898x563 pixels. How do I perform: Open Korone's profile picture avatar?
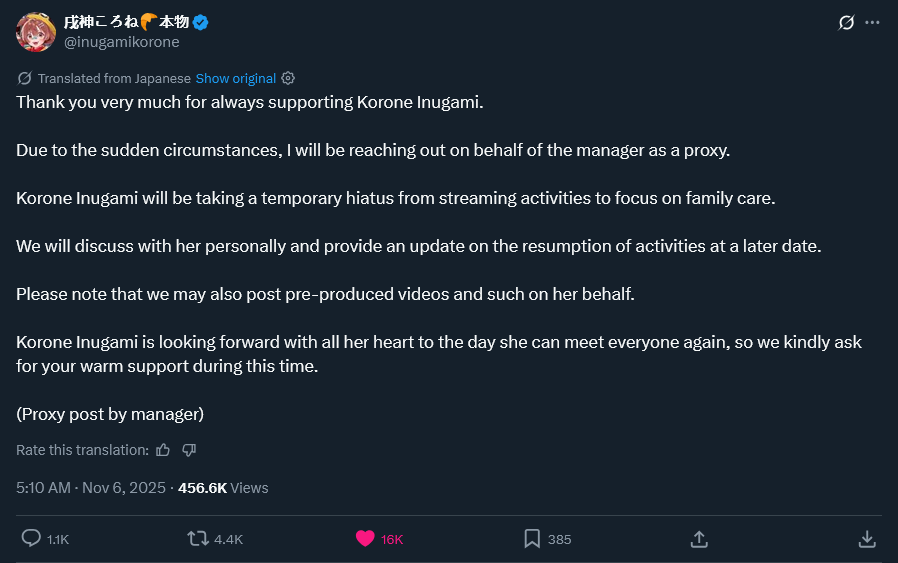click(x=36, y=32)
